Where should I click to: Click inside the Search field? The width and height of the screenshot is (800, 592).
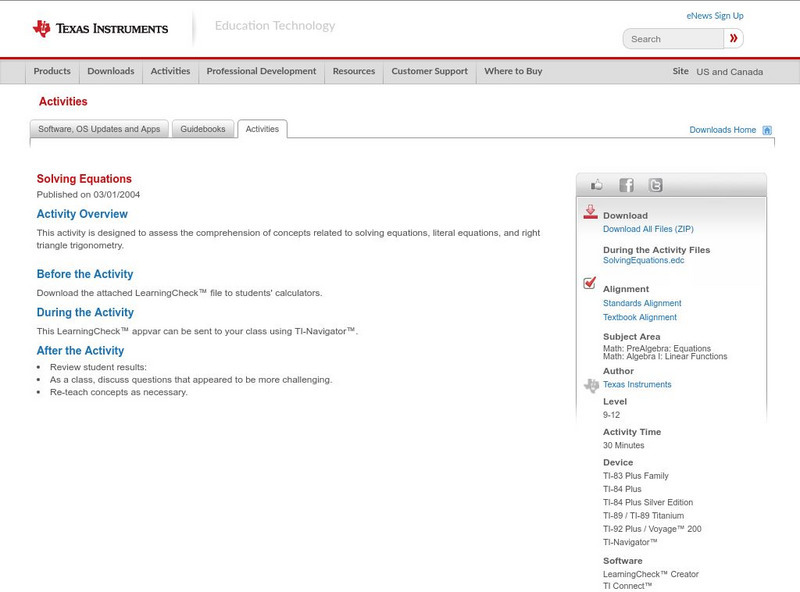coord(672,38)
